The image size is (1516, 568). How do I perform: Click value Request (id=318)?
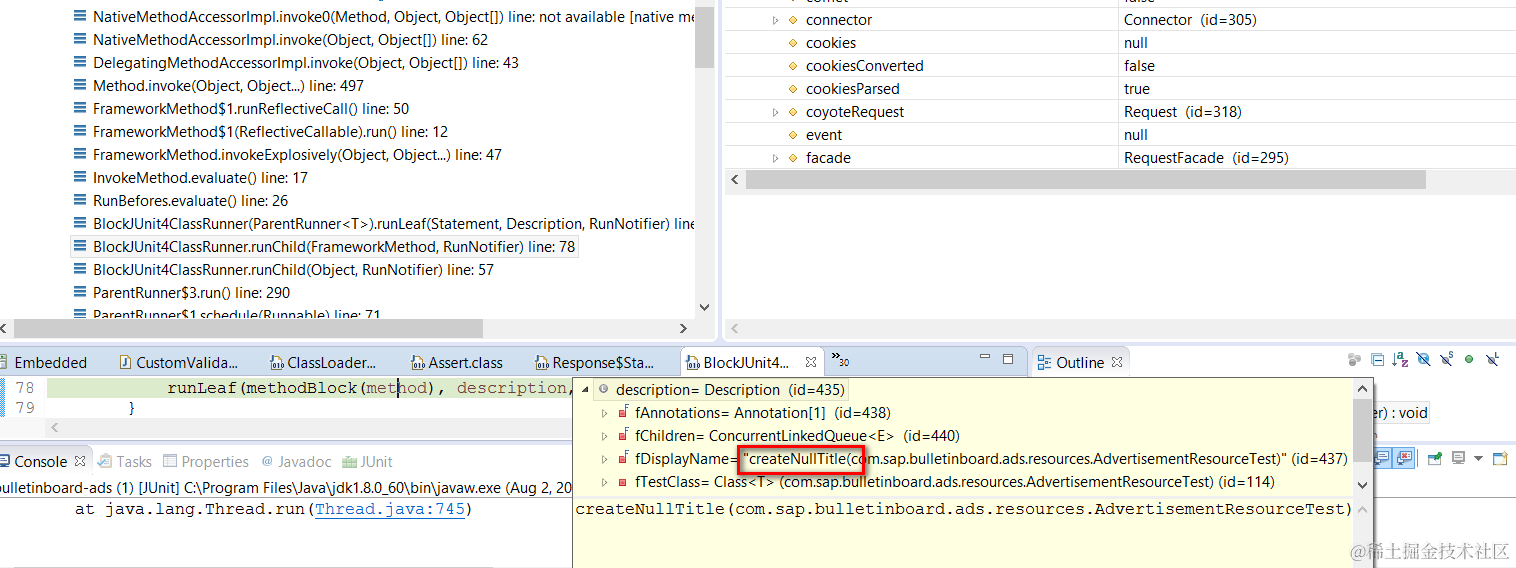coord(1183,112)
